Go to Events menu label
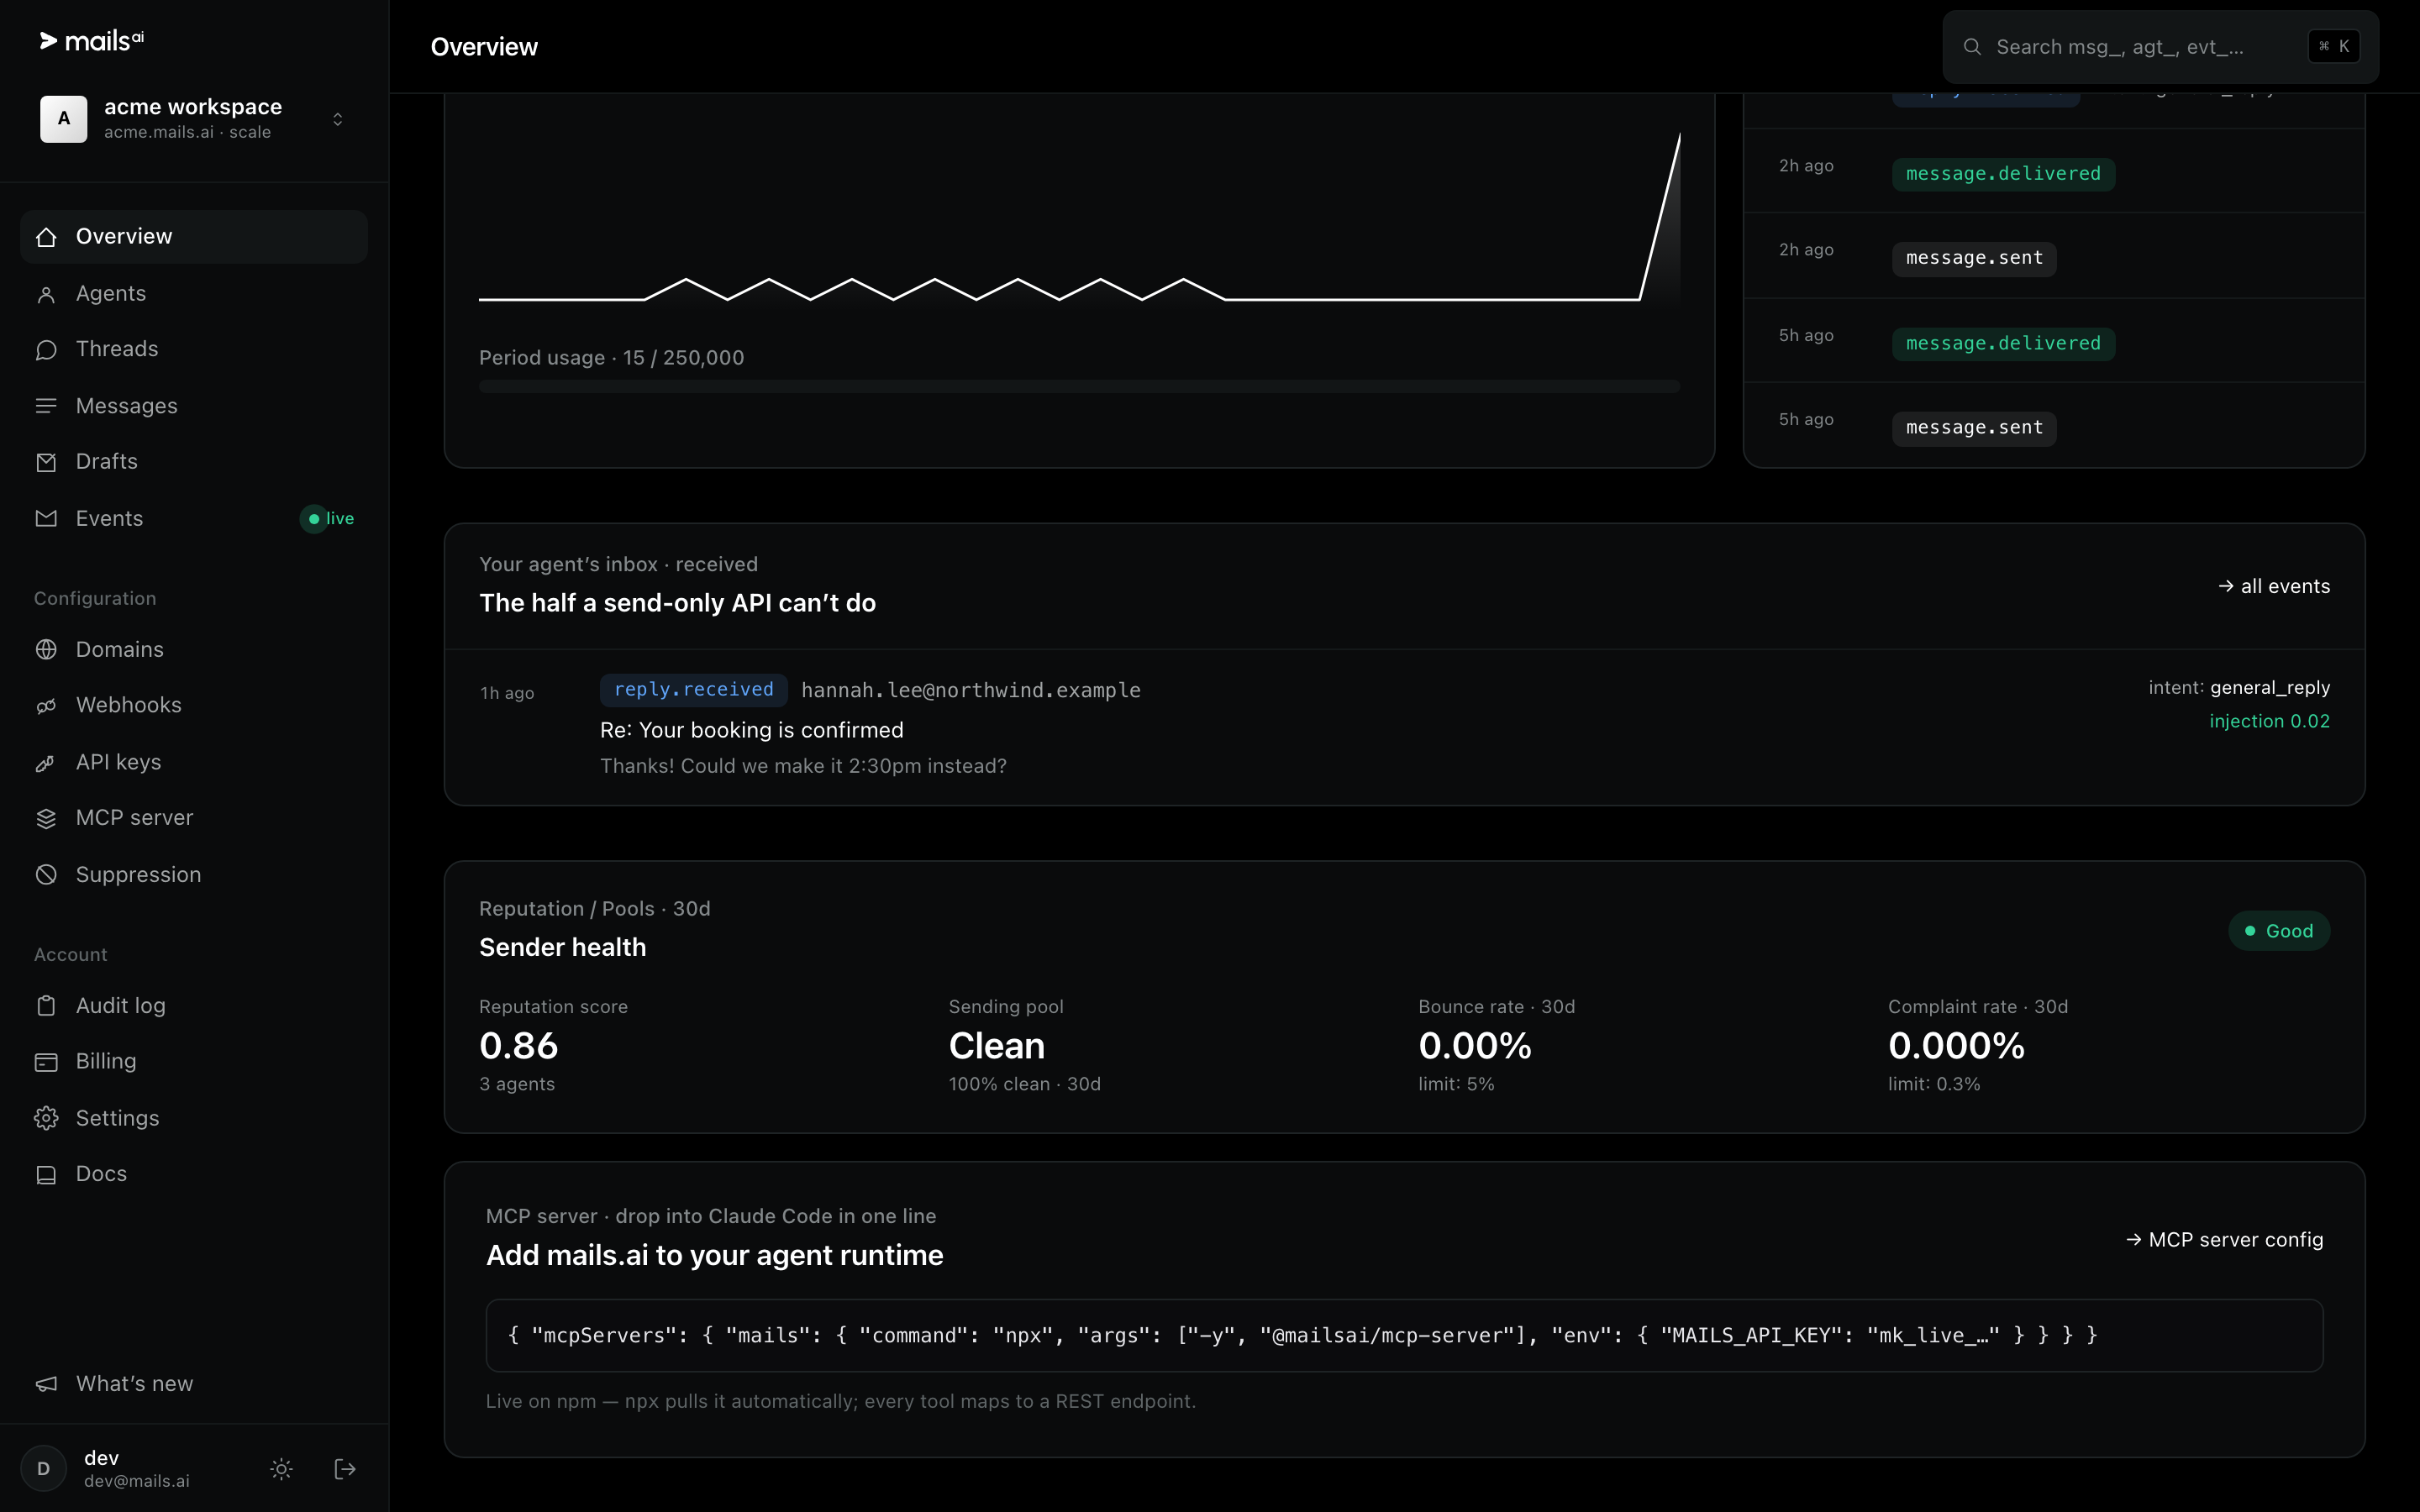 point(110,518)
